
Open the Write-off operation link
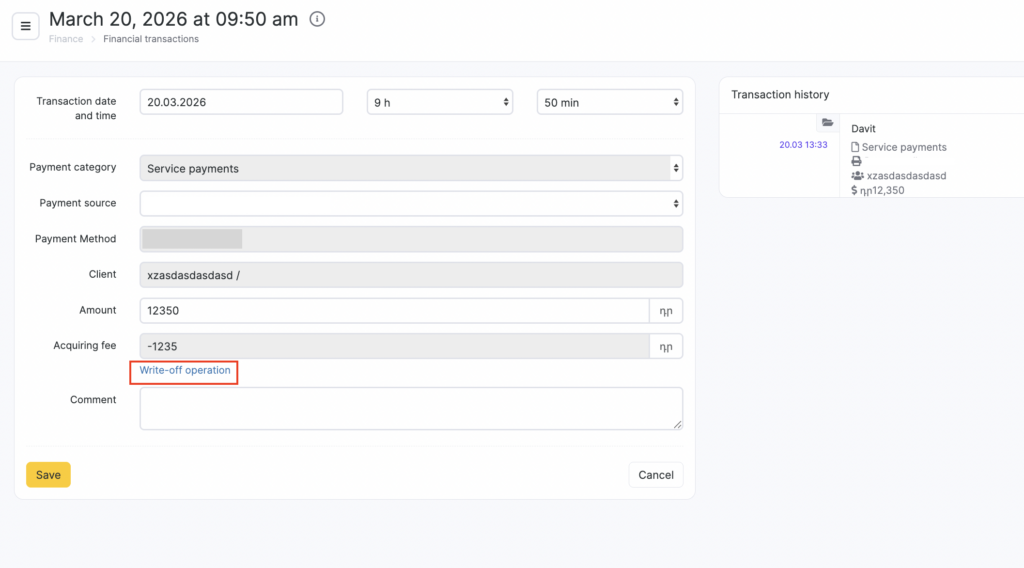tap(185, 371)
